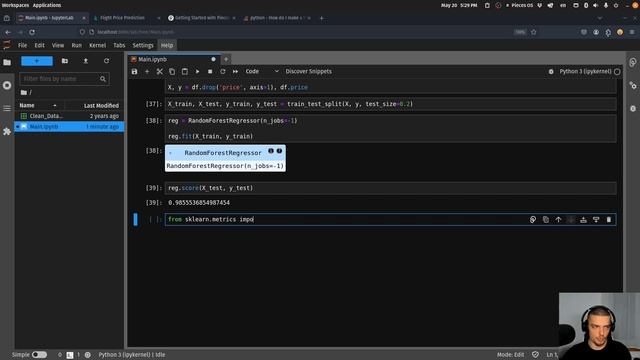
Task: Save the notebook with the disk icon
Action: [134, 71]
